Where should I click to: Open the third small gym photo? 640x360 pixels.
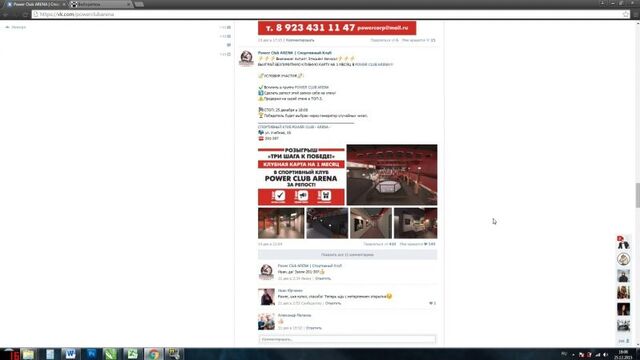tap(371, 223)
